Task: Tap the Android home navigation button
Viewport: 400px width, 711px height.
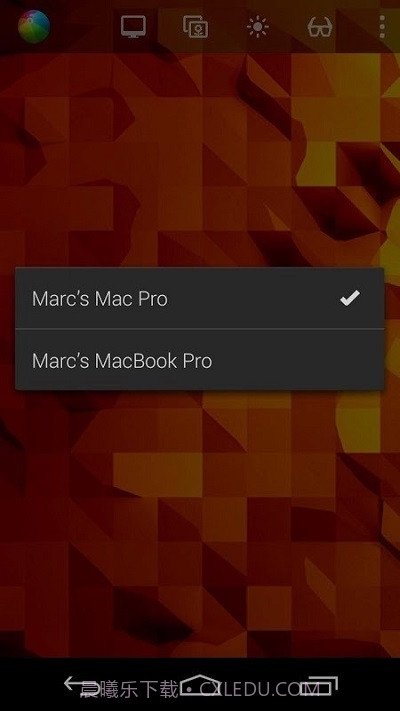Action: coord(200,685)
